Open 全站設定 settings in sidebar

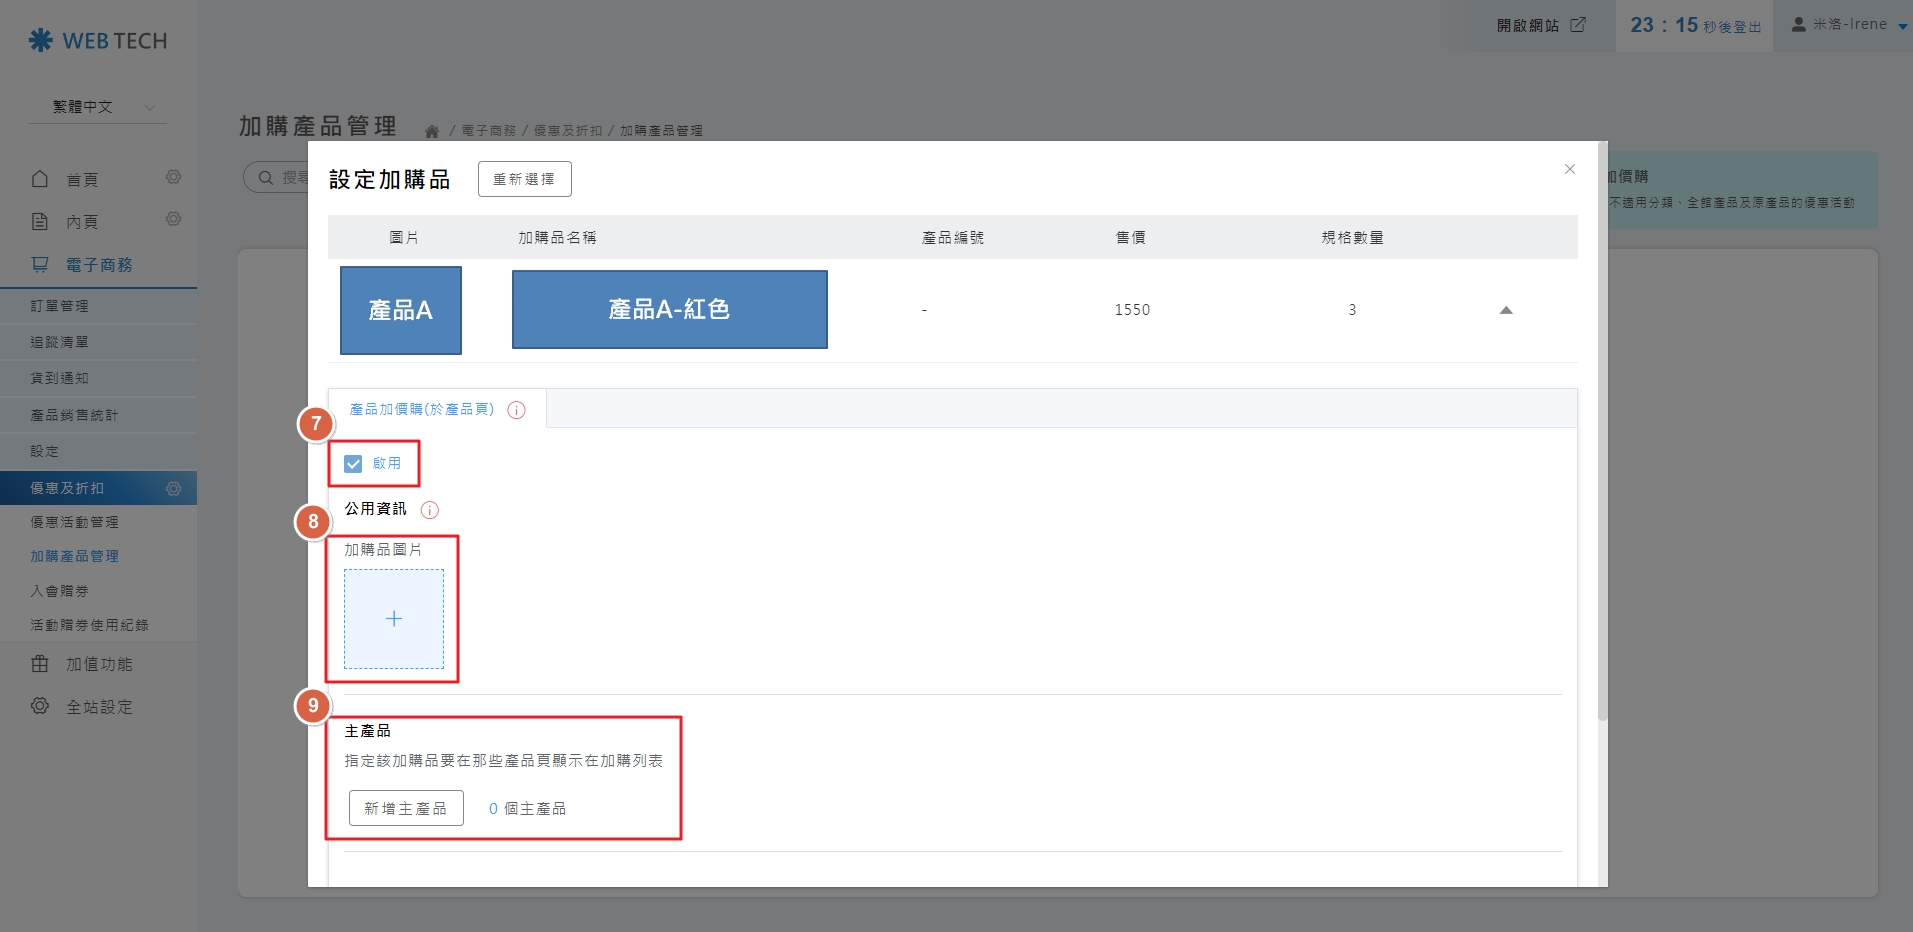tap(98, 707)
